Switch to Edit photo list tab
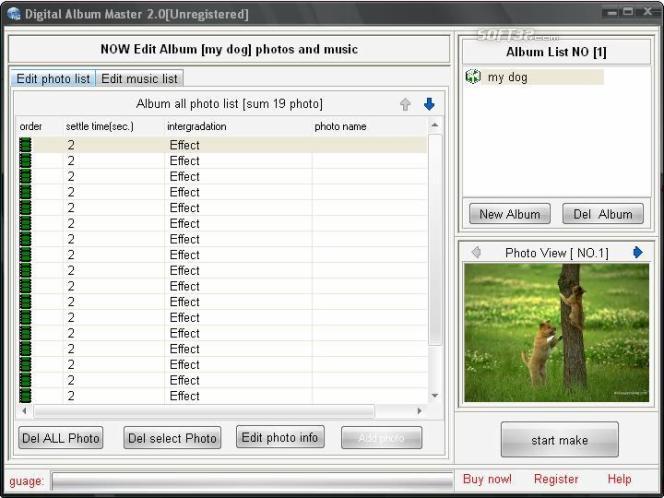 pos(53,79)
